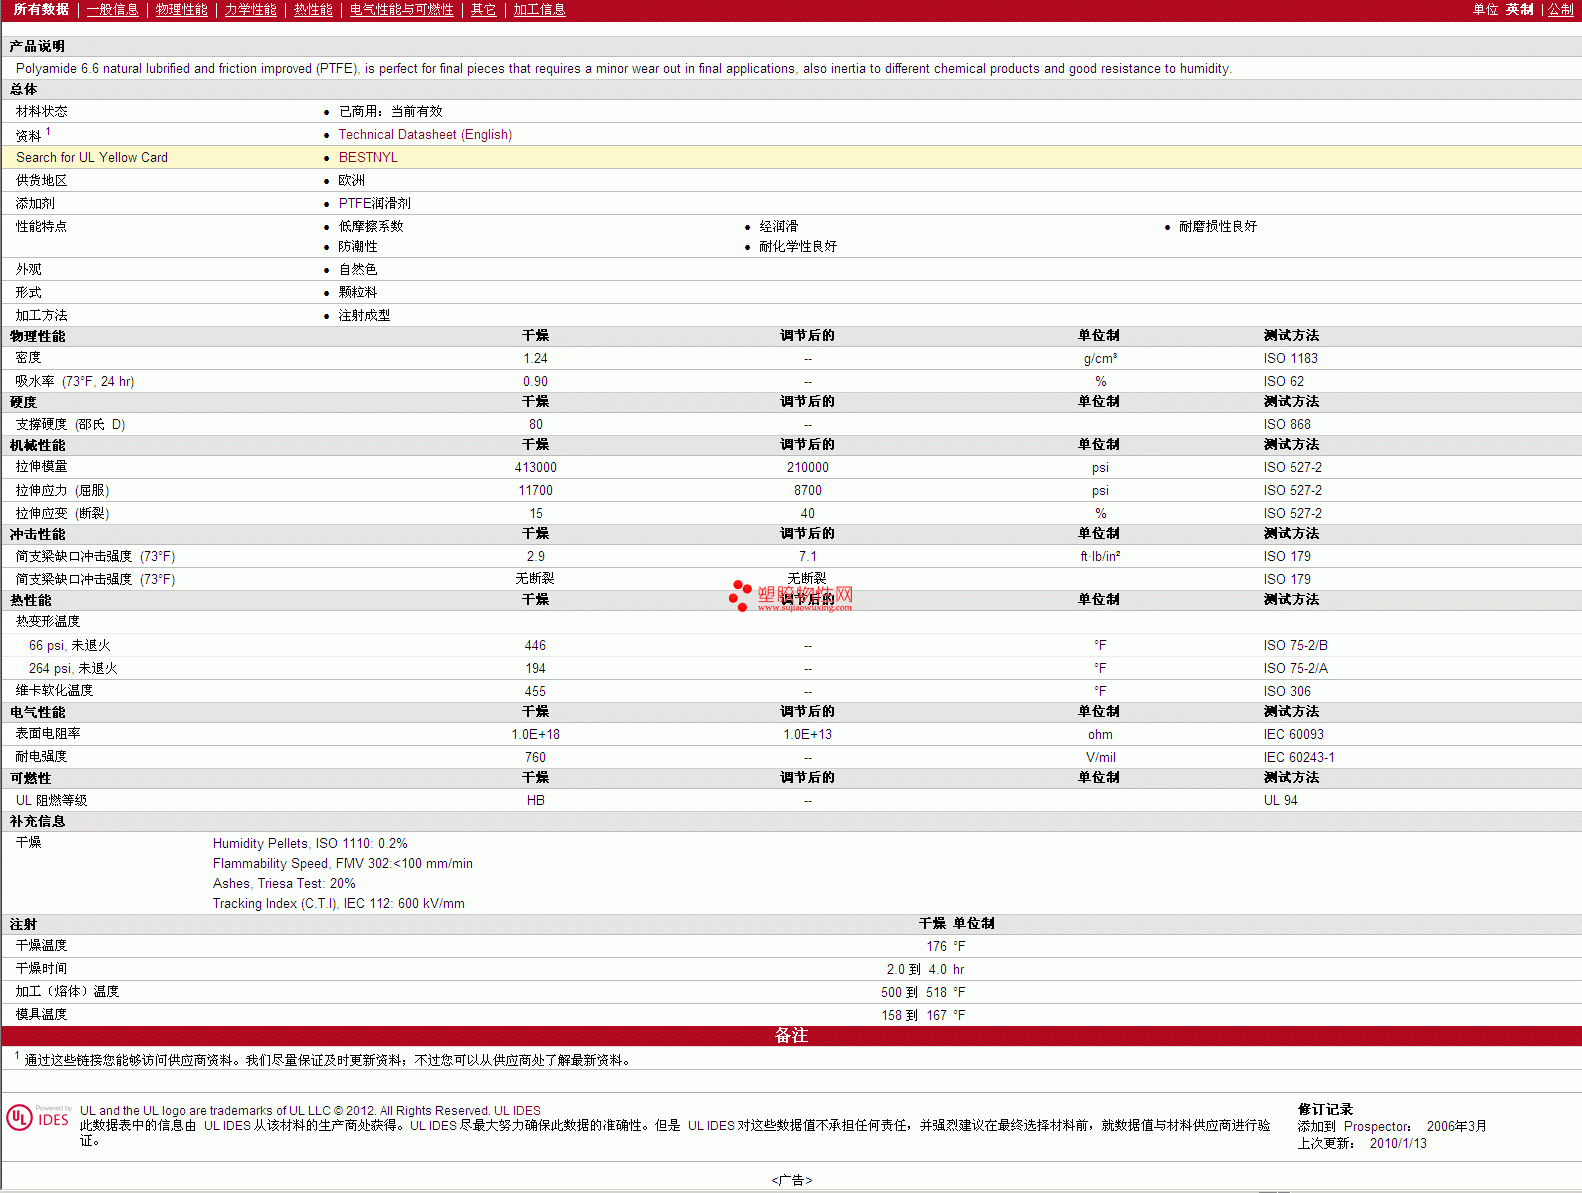The image size is (1582, 1193).
Task: Select the tensile stress value 11700
Action: [x=535, y=490]
